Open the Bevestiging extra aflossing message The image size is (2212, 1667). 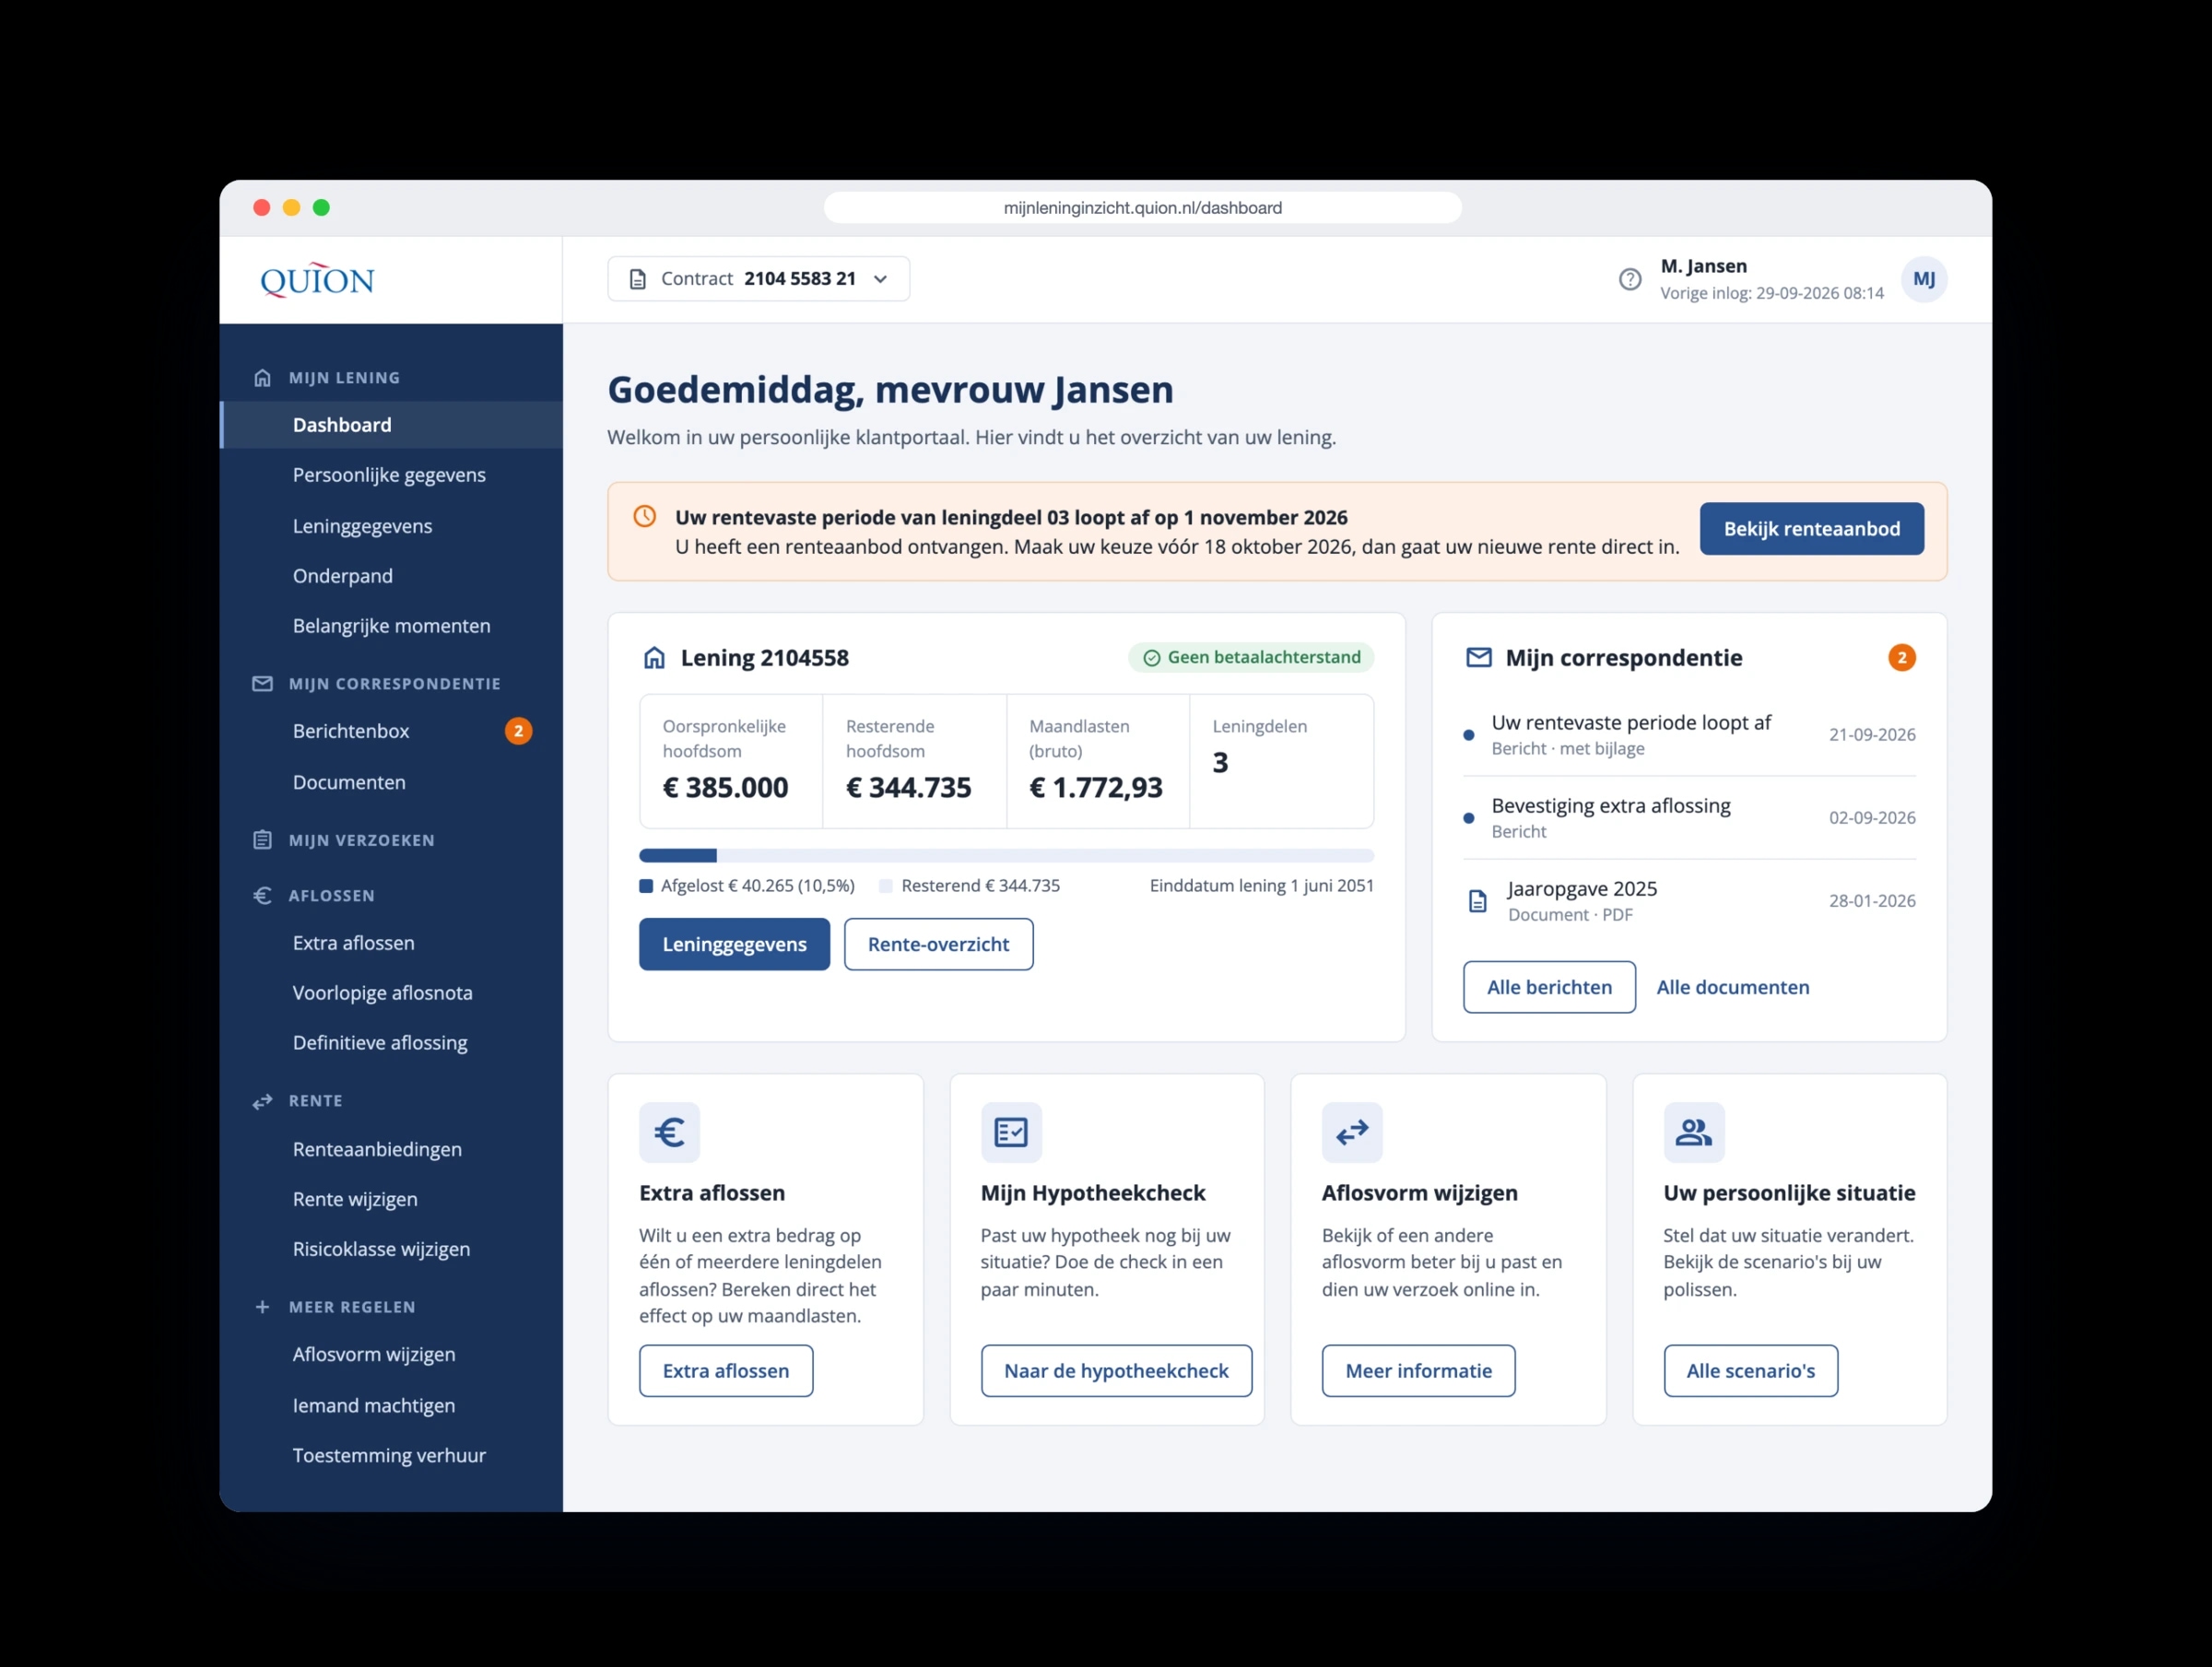1689,817
